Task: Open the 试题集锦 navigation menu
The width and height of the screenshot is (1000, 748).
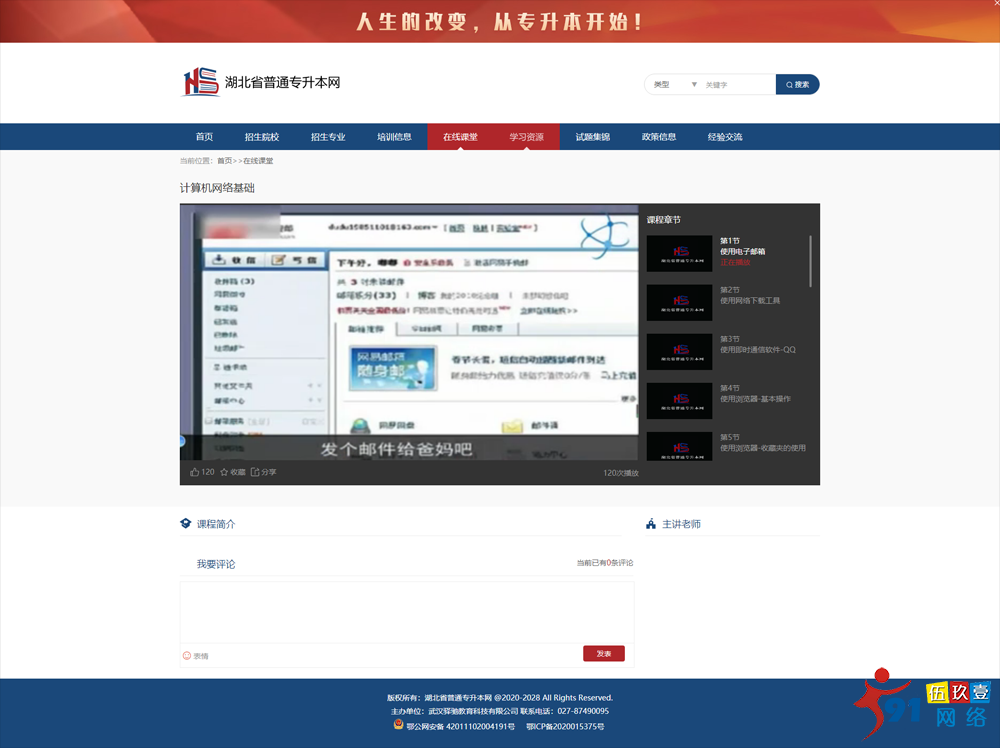Action: [593, 136]
